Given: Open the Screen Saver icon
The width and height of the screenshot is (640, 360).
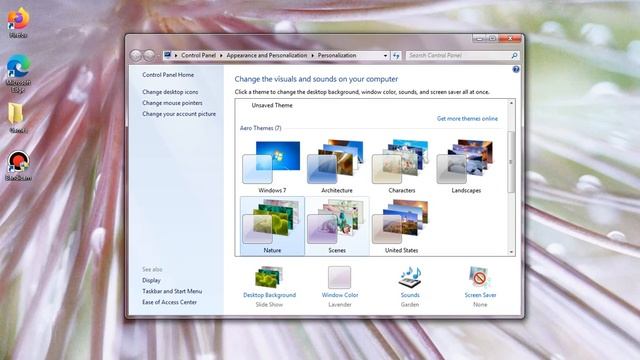Looking at the screenshot, I should [480, 277].
